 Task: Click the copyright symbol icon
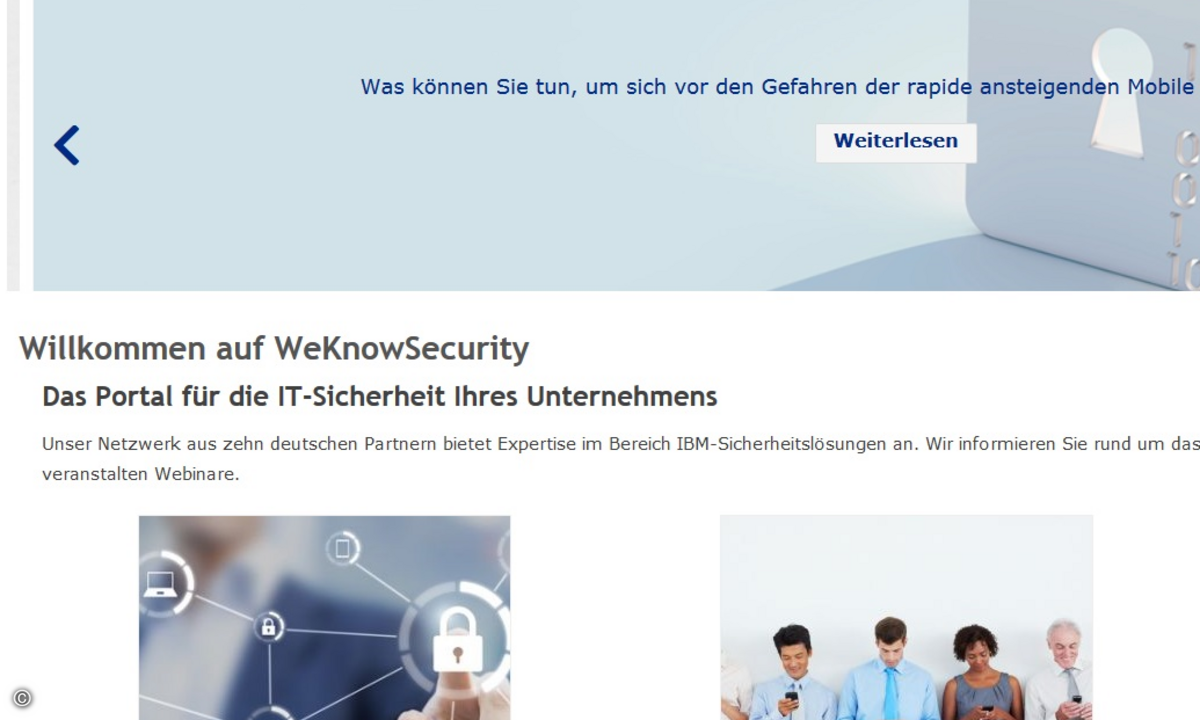[22, 698]
